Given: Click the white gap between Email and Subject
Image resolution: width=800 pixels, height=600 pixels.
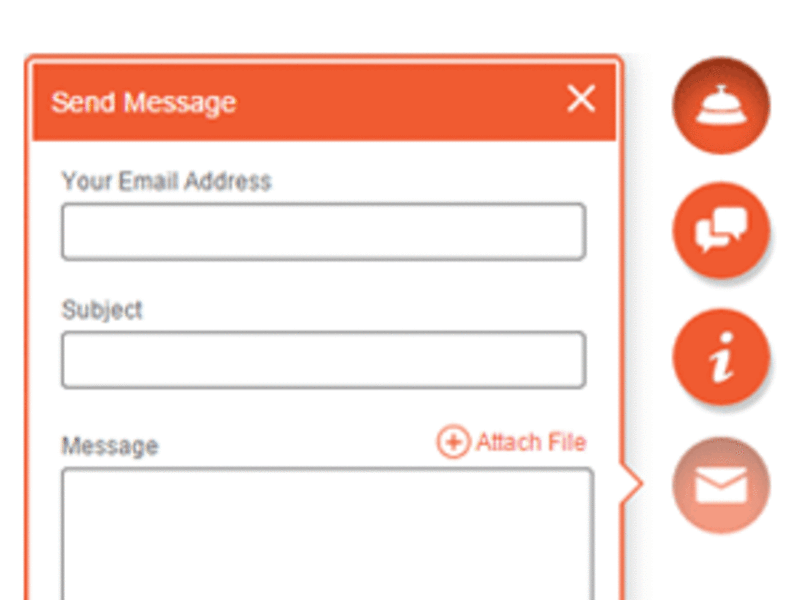Looking at the screenshot, I should 323,279.
